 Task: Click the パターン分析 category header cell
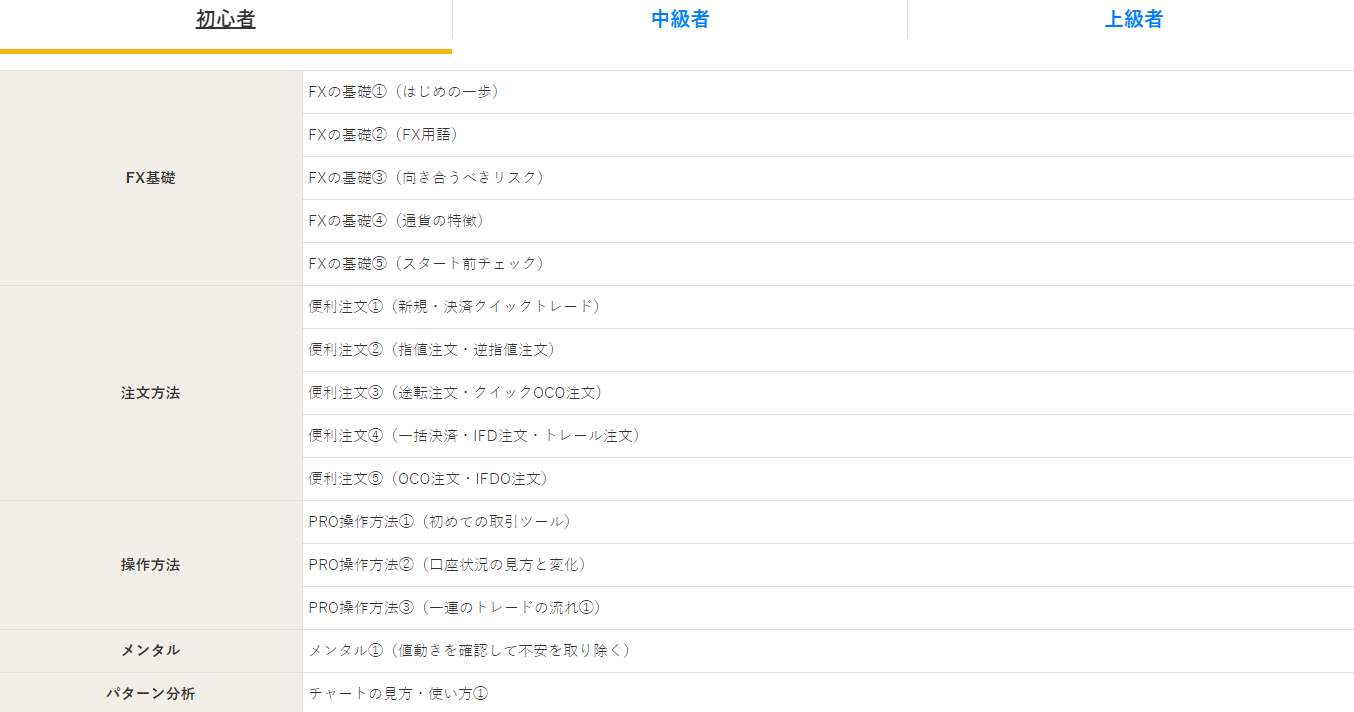pyautogui.click(x=151, y=693)
